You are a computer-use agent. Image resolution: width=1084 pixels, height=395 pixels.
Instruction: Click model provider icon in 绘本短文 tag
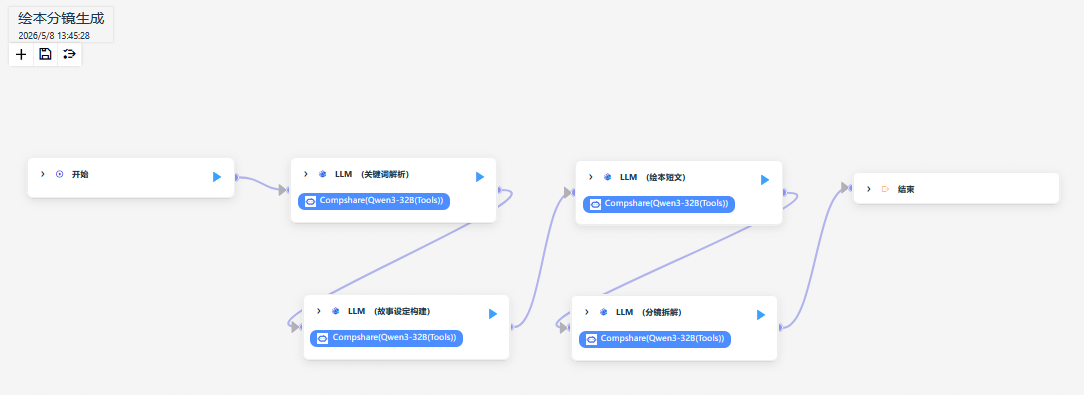coord(595,204)
